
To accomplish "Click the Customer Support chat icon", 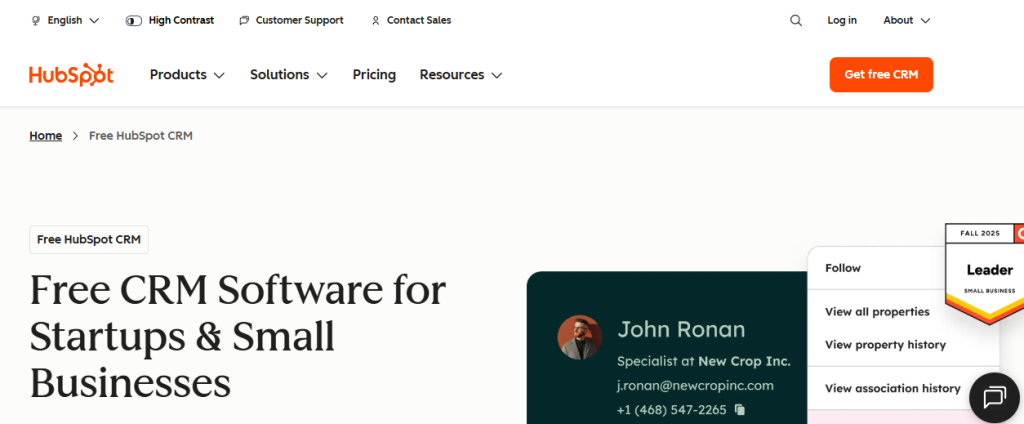I will (x=245, y=20).
